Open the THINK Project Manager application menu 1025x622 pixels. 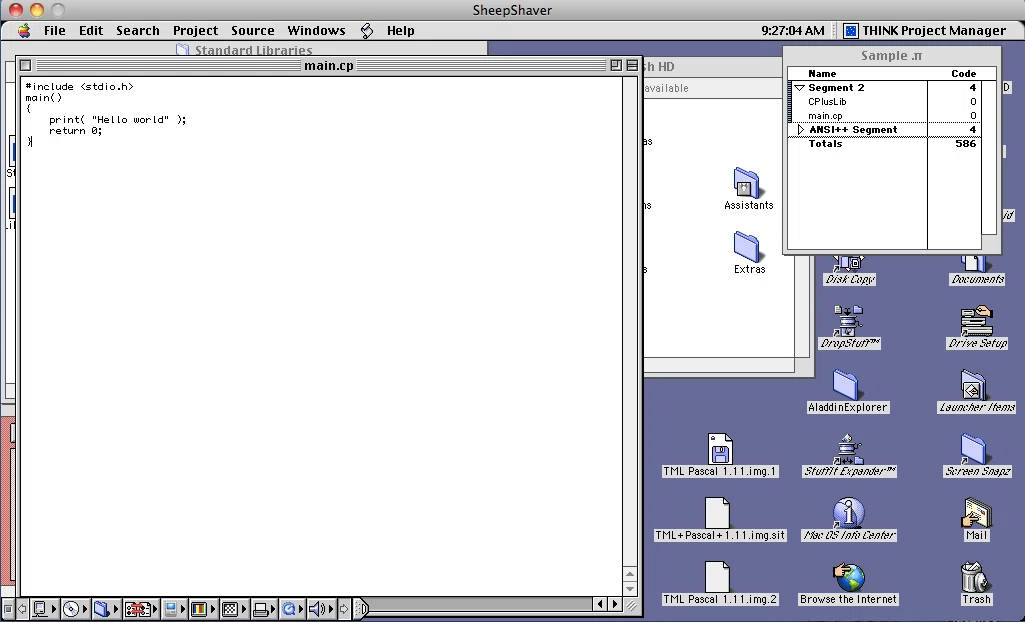(x=925, y=31)
